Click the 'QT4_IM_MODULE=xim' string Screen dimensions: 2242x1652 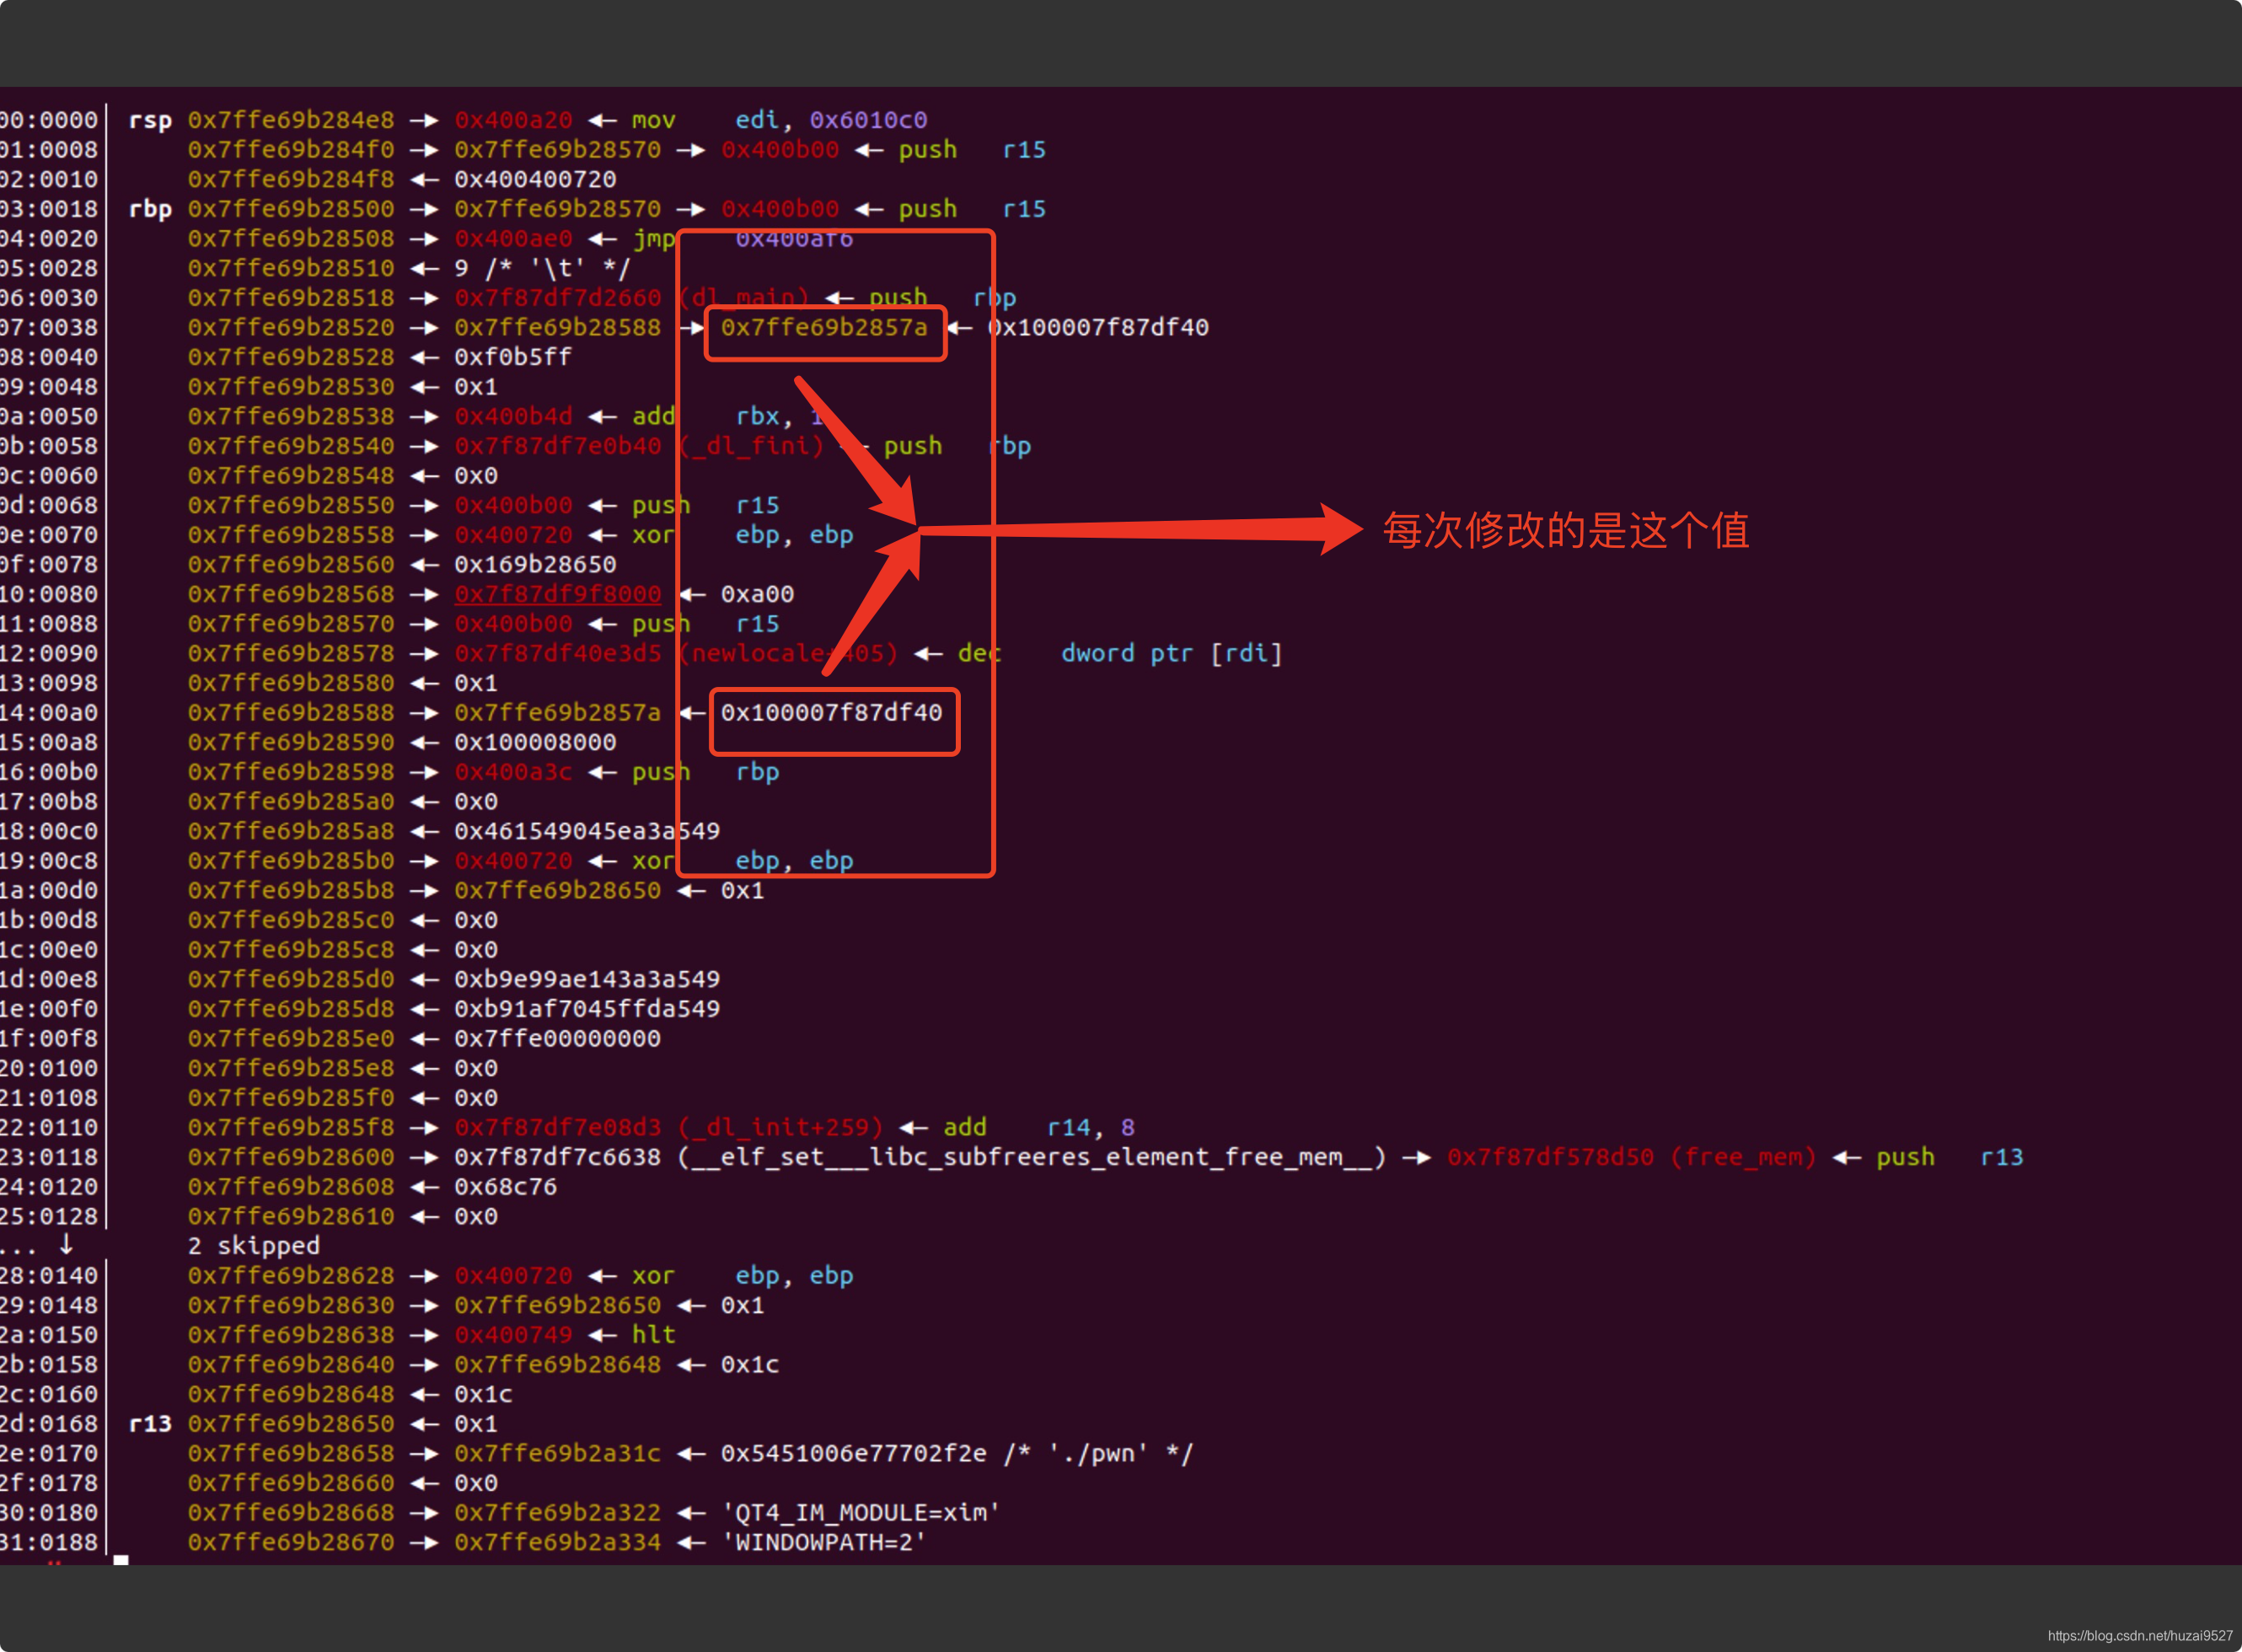[861, 1512]
